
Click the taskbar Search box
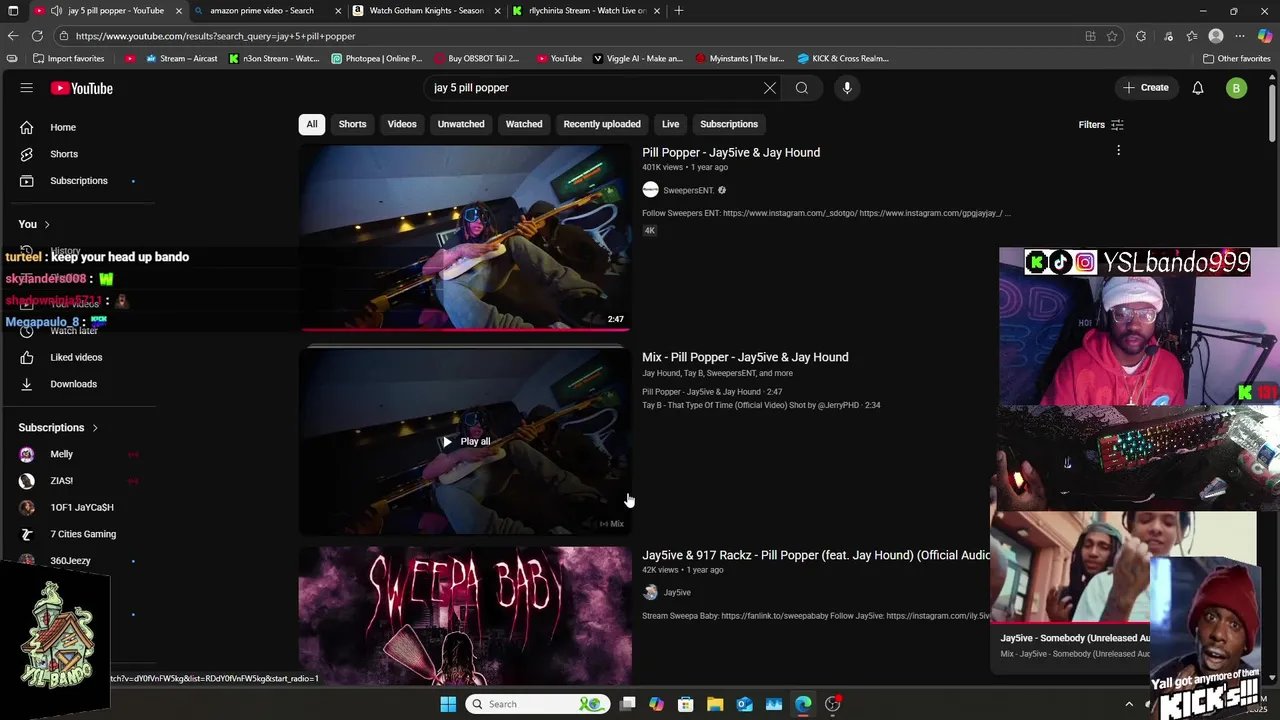[538, 704]
